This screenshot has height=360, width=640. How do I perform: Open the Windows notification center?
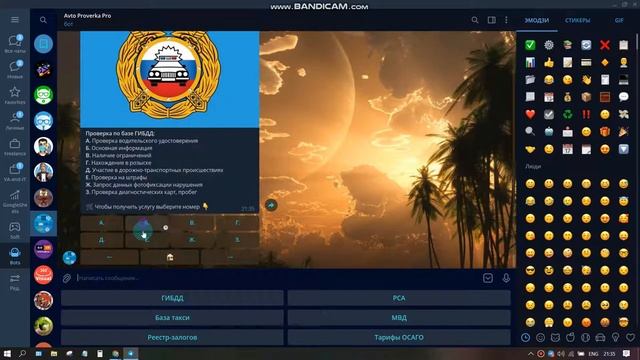tap(627, 353)
